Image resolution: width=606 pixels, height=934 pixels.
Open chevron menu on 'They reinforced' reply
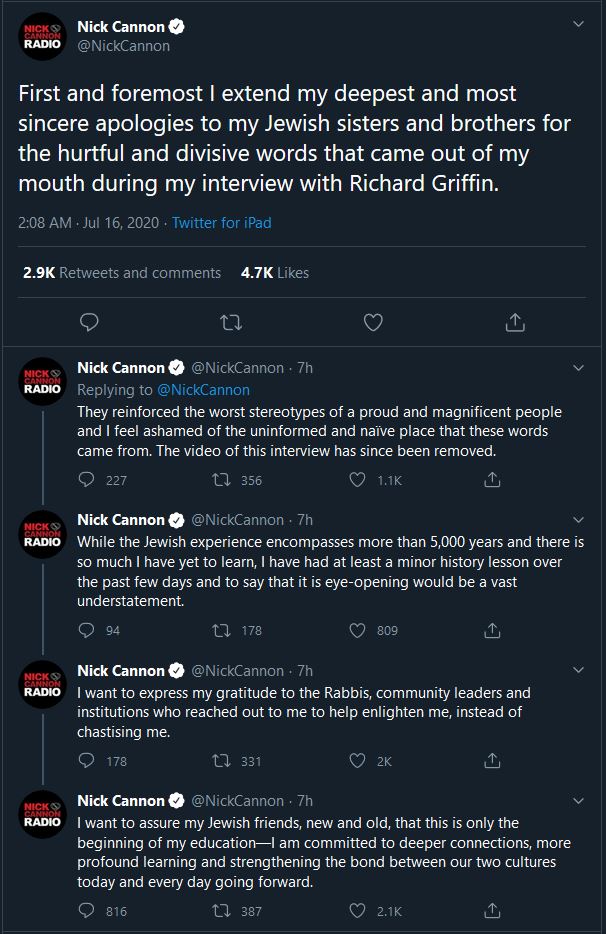578,367
